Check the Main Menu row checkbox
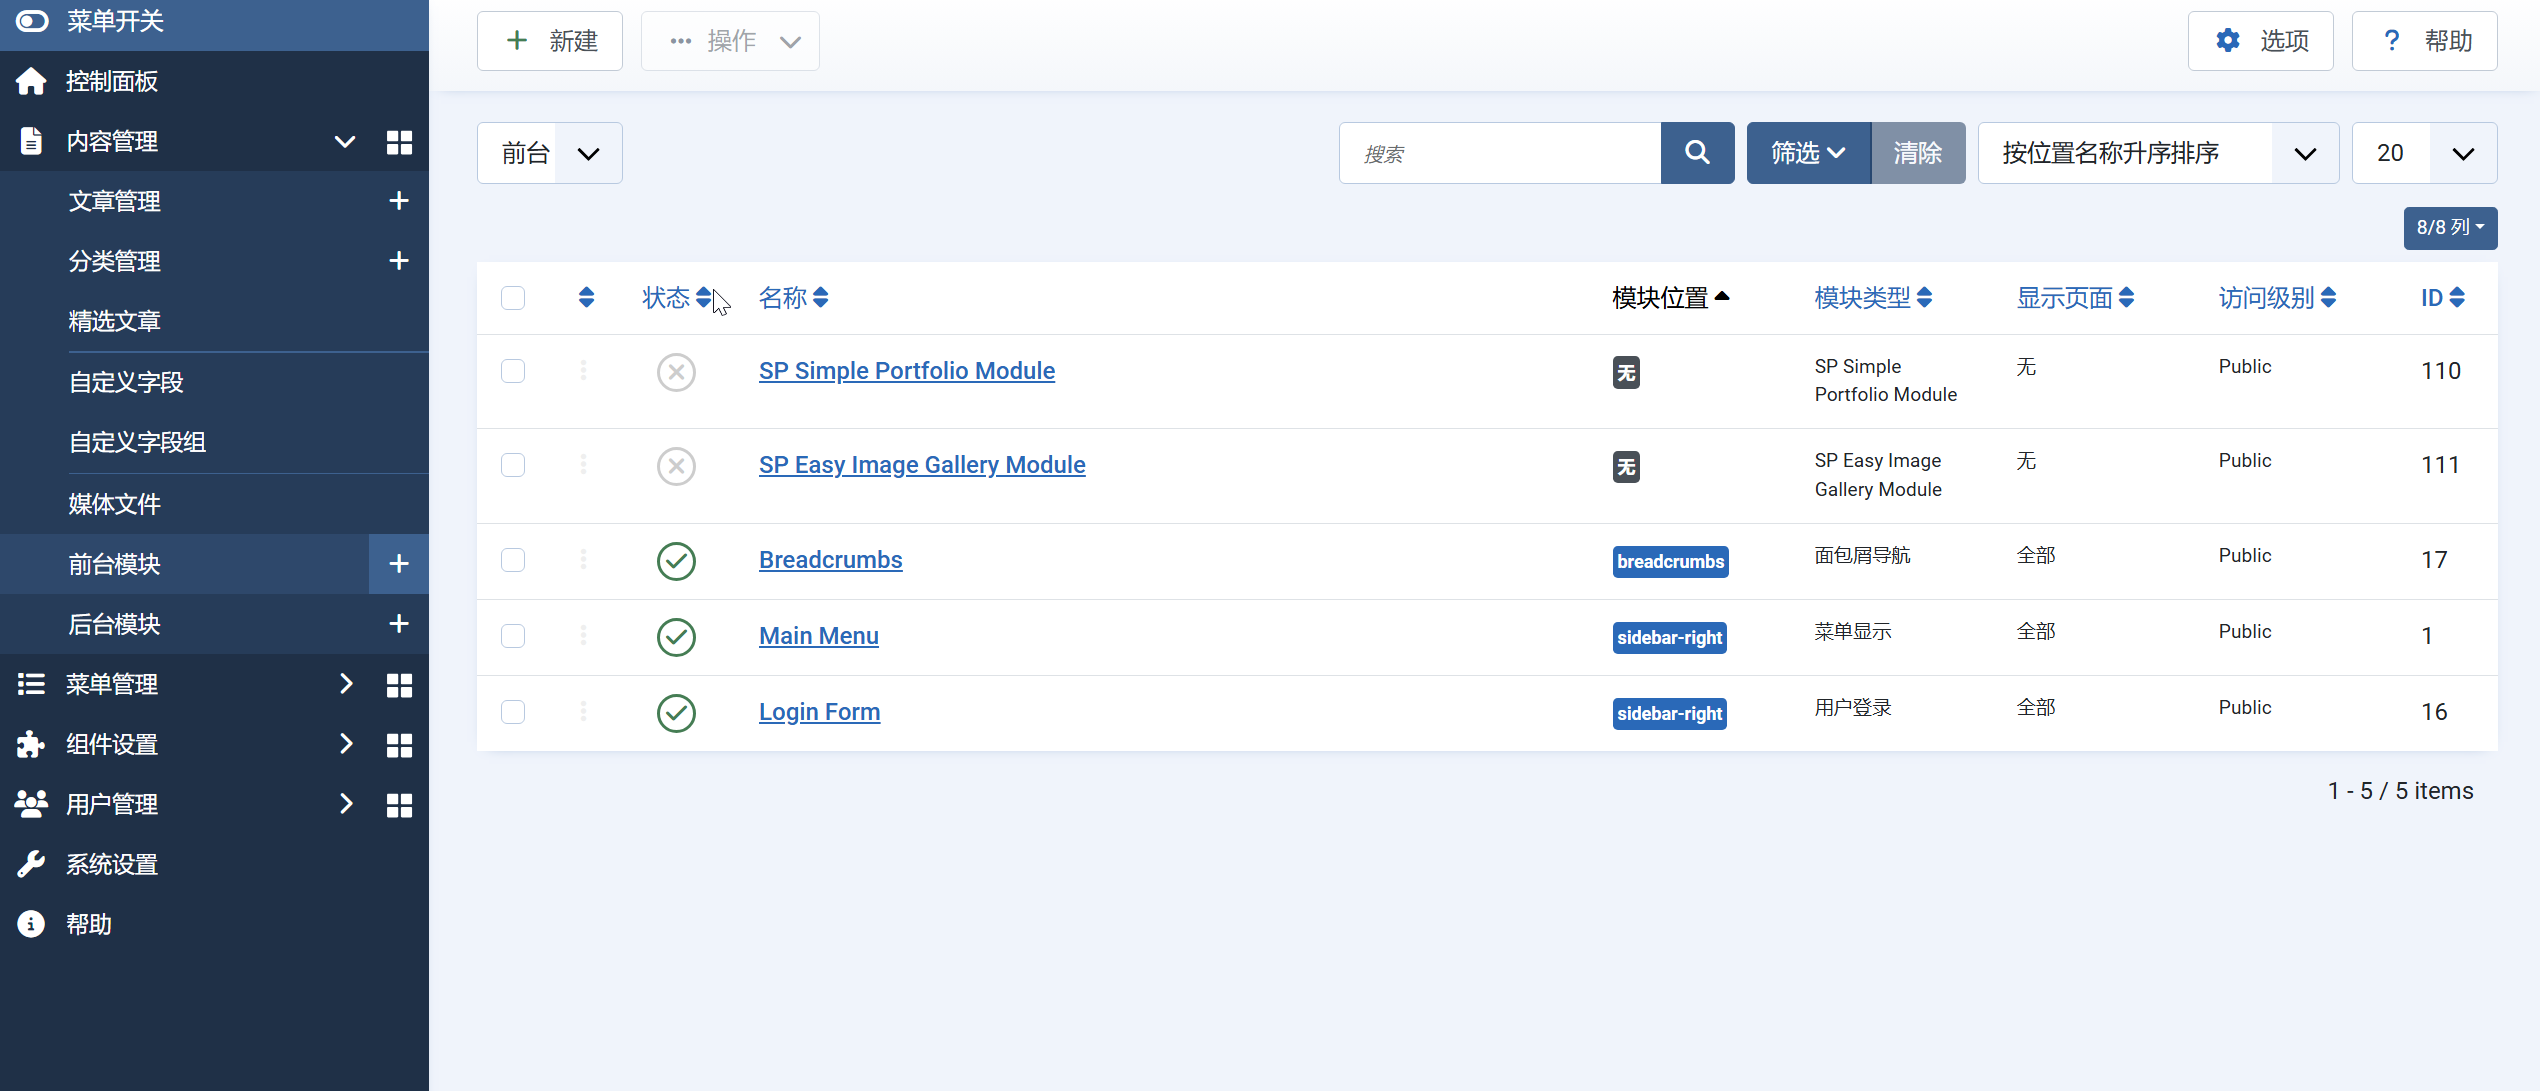The image size is (2540, 1091). [x=513, y=636]
